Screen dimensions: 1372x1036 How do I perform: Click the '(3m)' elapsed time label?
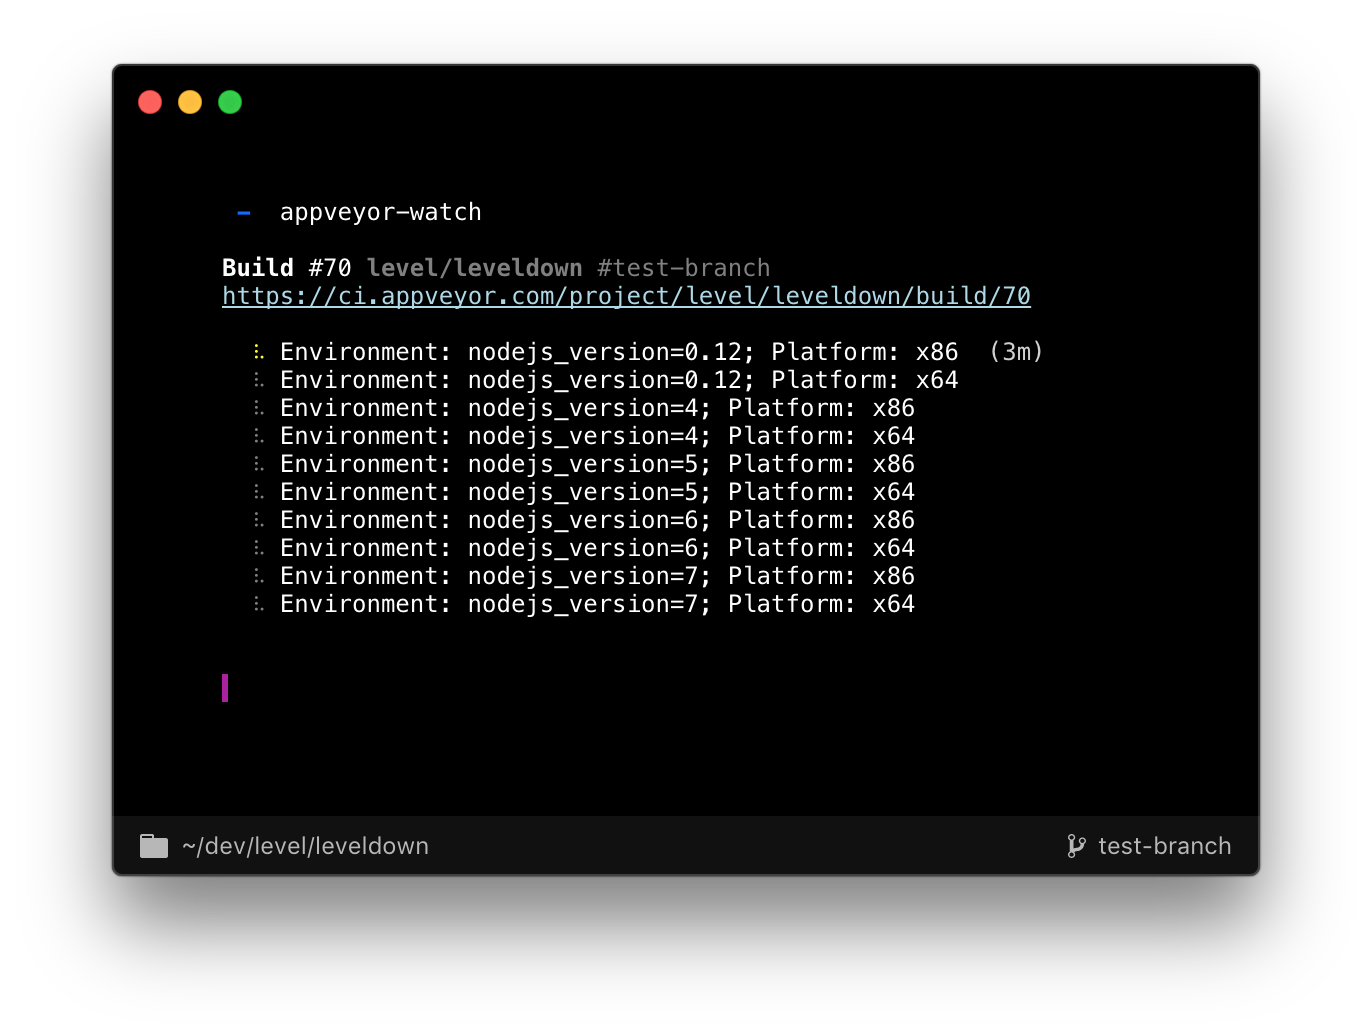[x=1016, y=352]
